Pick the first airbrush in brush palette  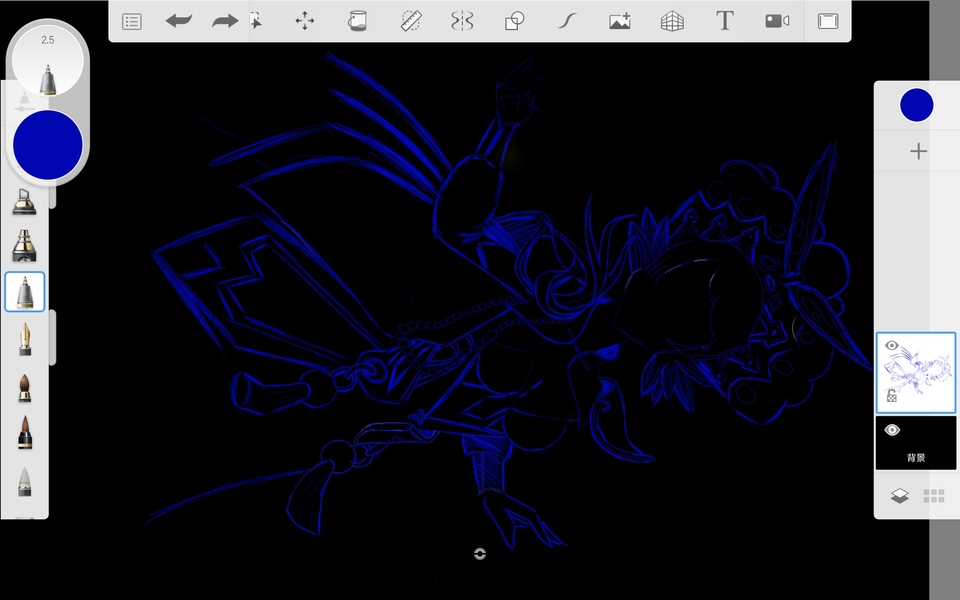click(x=24, y=202)
